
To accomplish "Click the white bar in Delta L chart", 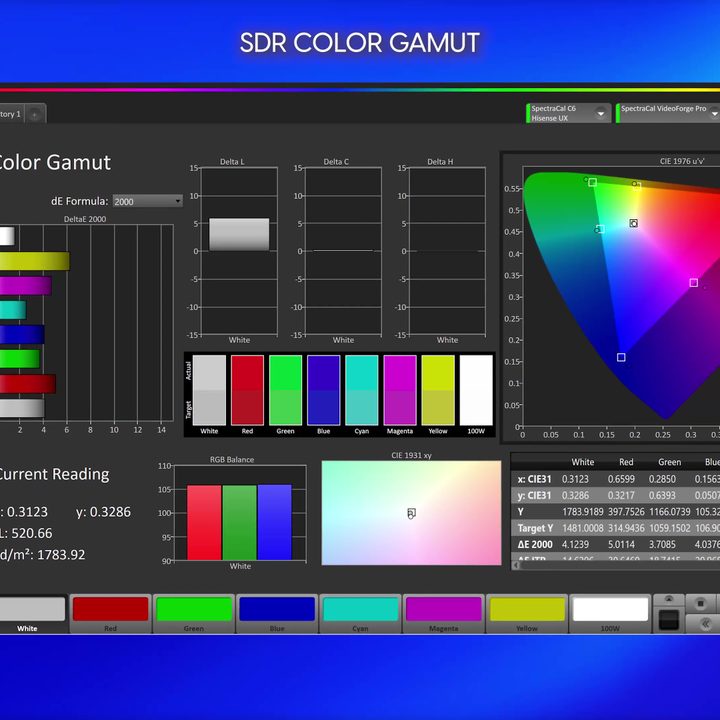I will coord(239,234).
